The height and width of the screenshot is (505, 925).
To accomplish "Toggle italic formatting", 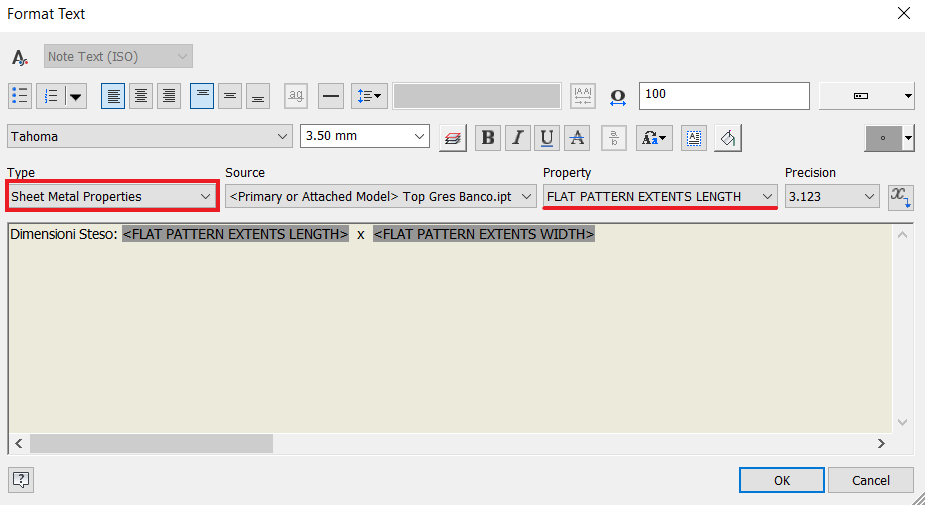I will coord(517,138).
